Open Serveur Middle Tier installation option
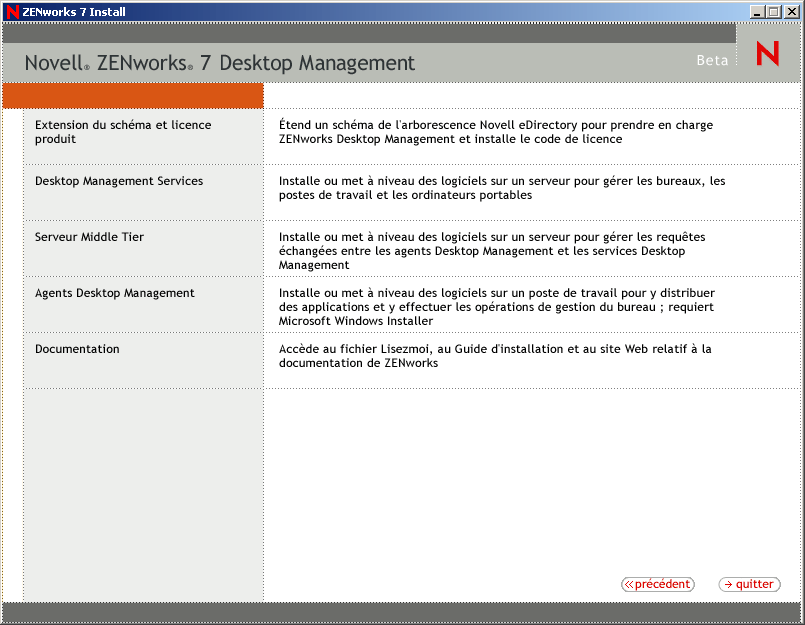Viewport: 805px width, 625px height. tap(88, 236)
